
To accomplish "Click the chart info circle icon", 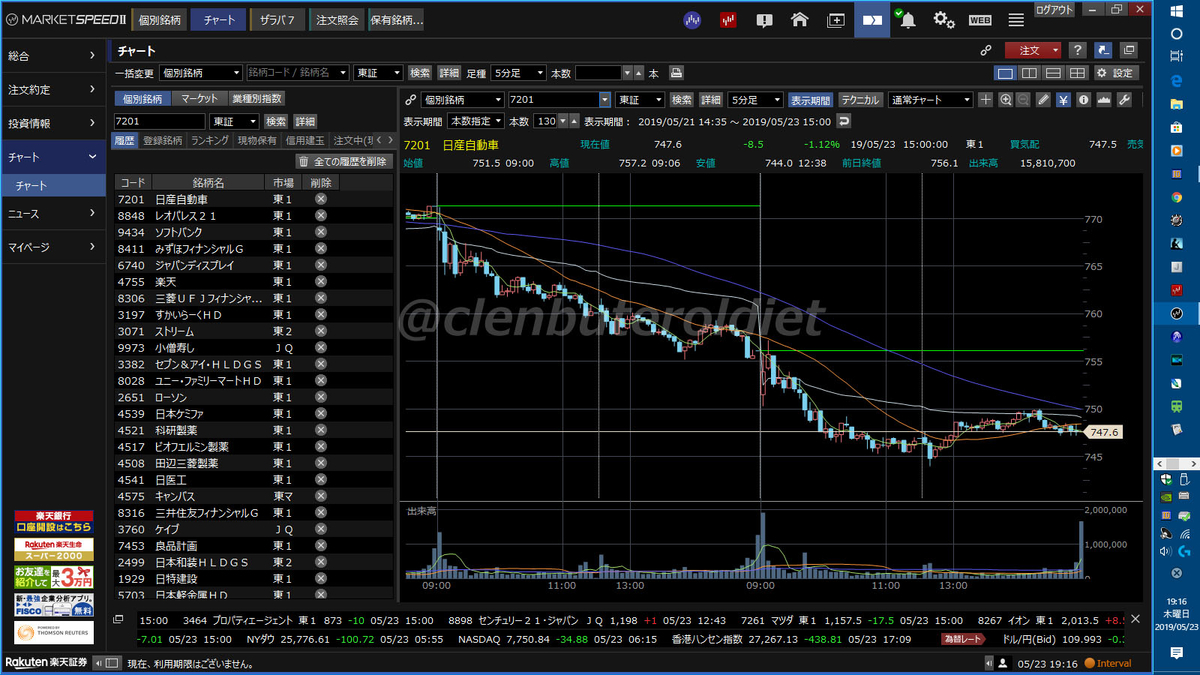I will [1084, 100].
